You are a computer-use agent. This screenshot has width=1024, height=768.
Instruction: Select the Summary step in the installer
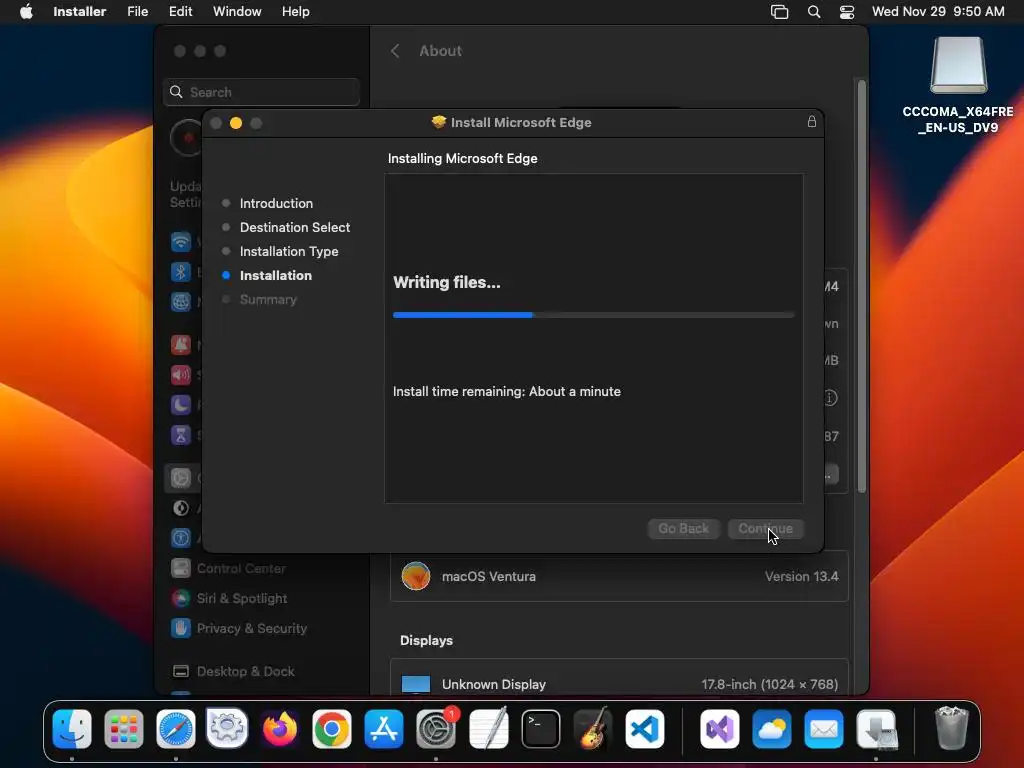(x=268, y=300)
